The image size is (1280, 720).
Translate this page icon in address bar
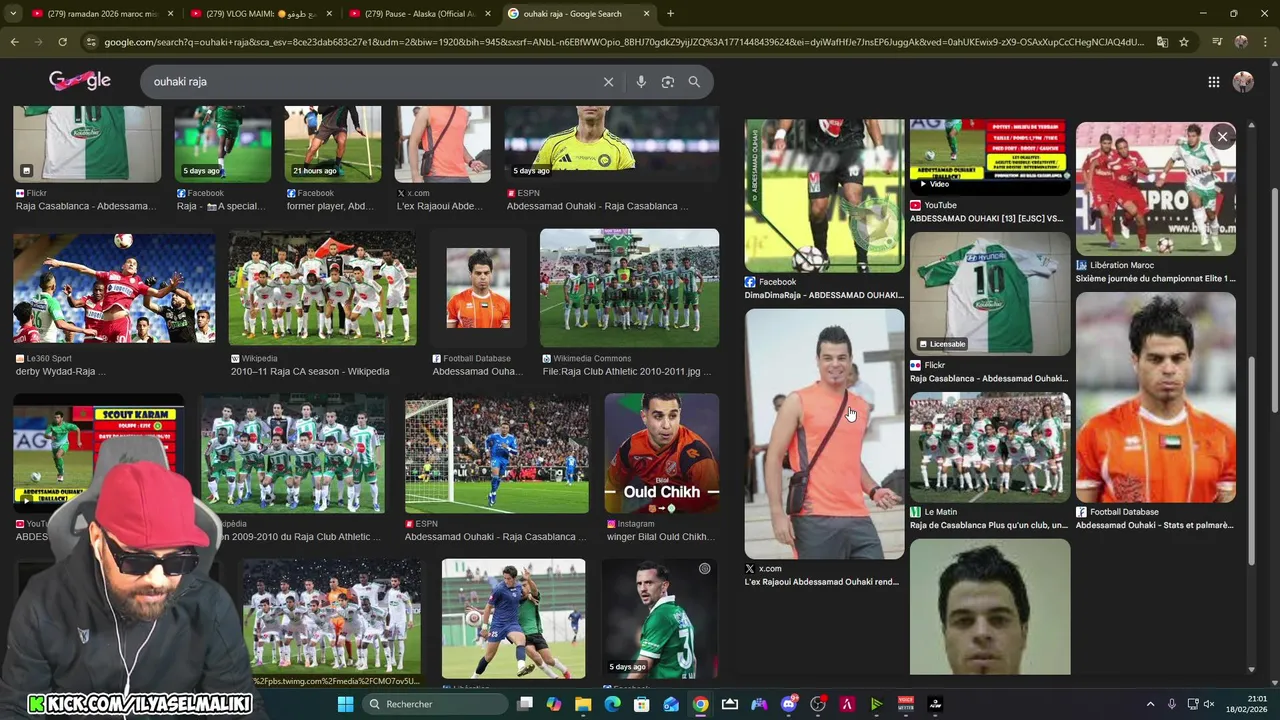point(1162,42)
